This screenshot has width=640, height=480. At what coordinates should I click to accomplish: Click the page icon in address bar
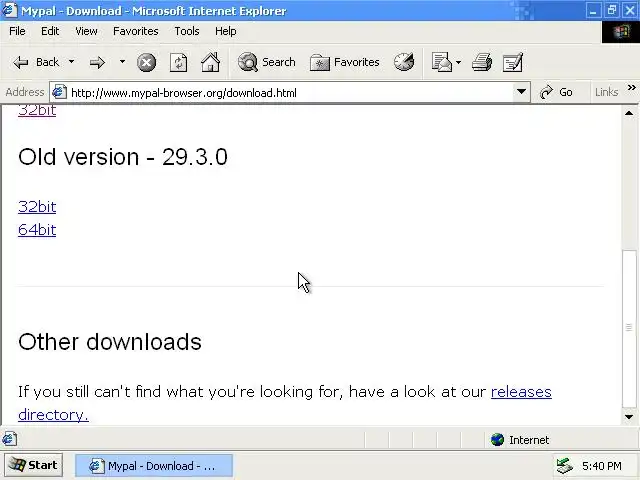[x=59, y=92]
